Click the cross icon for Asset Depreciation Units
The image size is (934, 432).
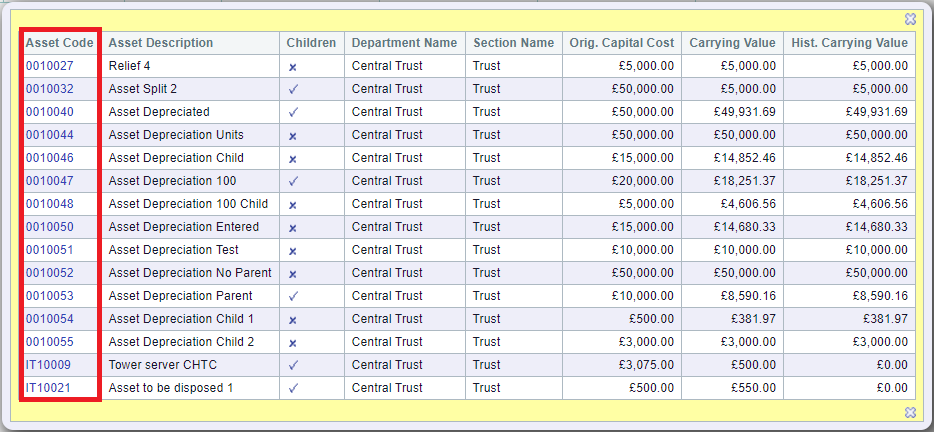coord(292,136)
